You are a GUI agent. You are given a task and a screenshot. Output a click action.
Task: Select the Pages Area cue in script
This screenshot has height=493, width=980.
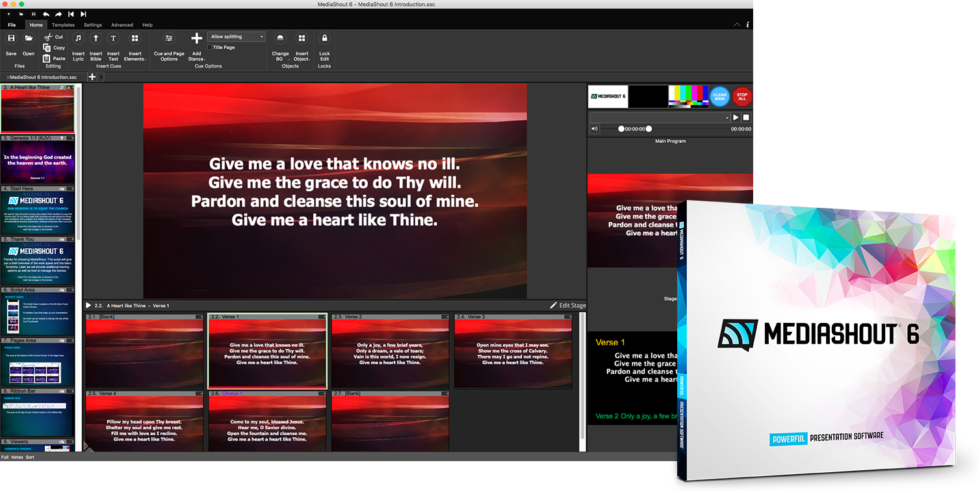pyautogui.click(x=38, y=362)
